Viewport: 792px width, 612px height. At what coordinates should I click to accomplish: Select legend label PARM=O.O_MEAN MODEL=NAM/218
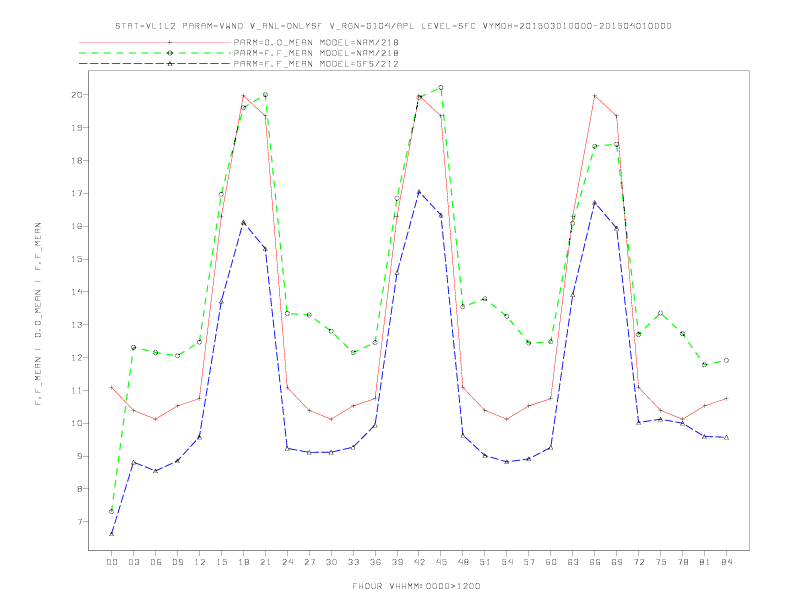point(316,42)
